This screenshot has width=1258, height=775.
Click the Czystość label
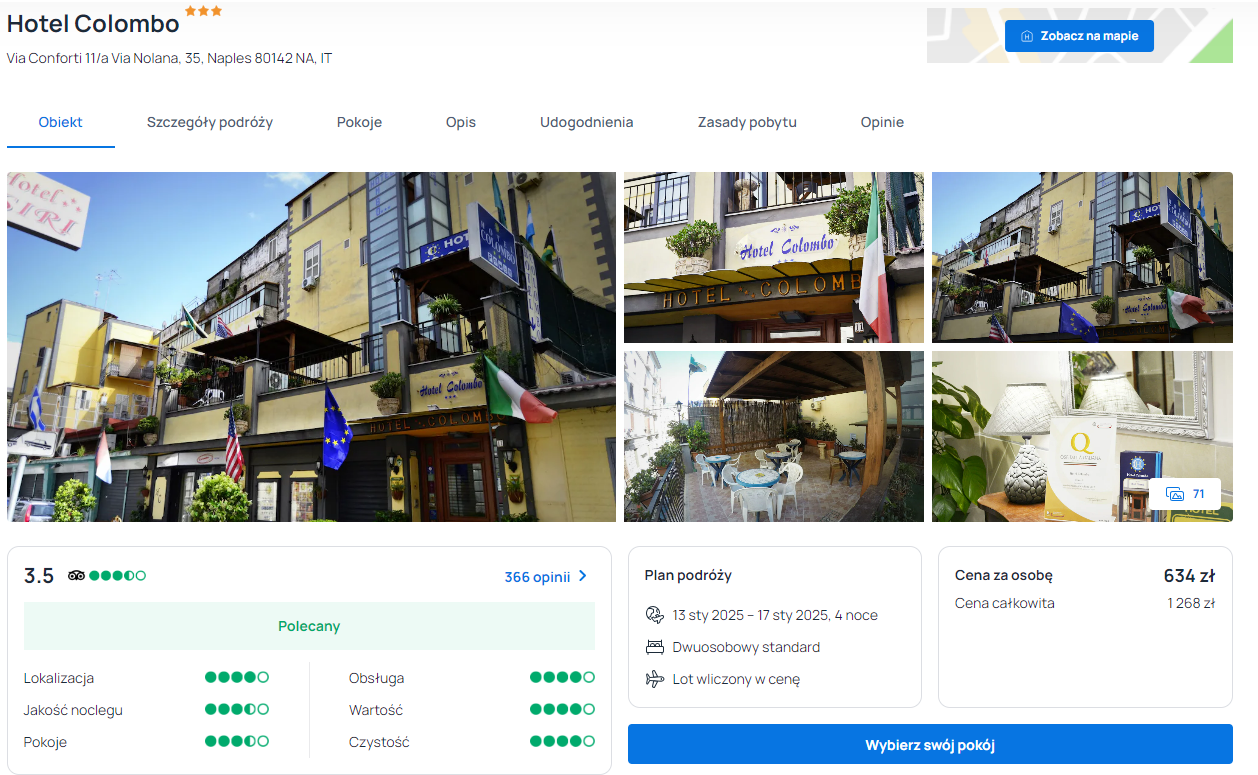[x=379, y=742]
